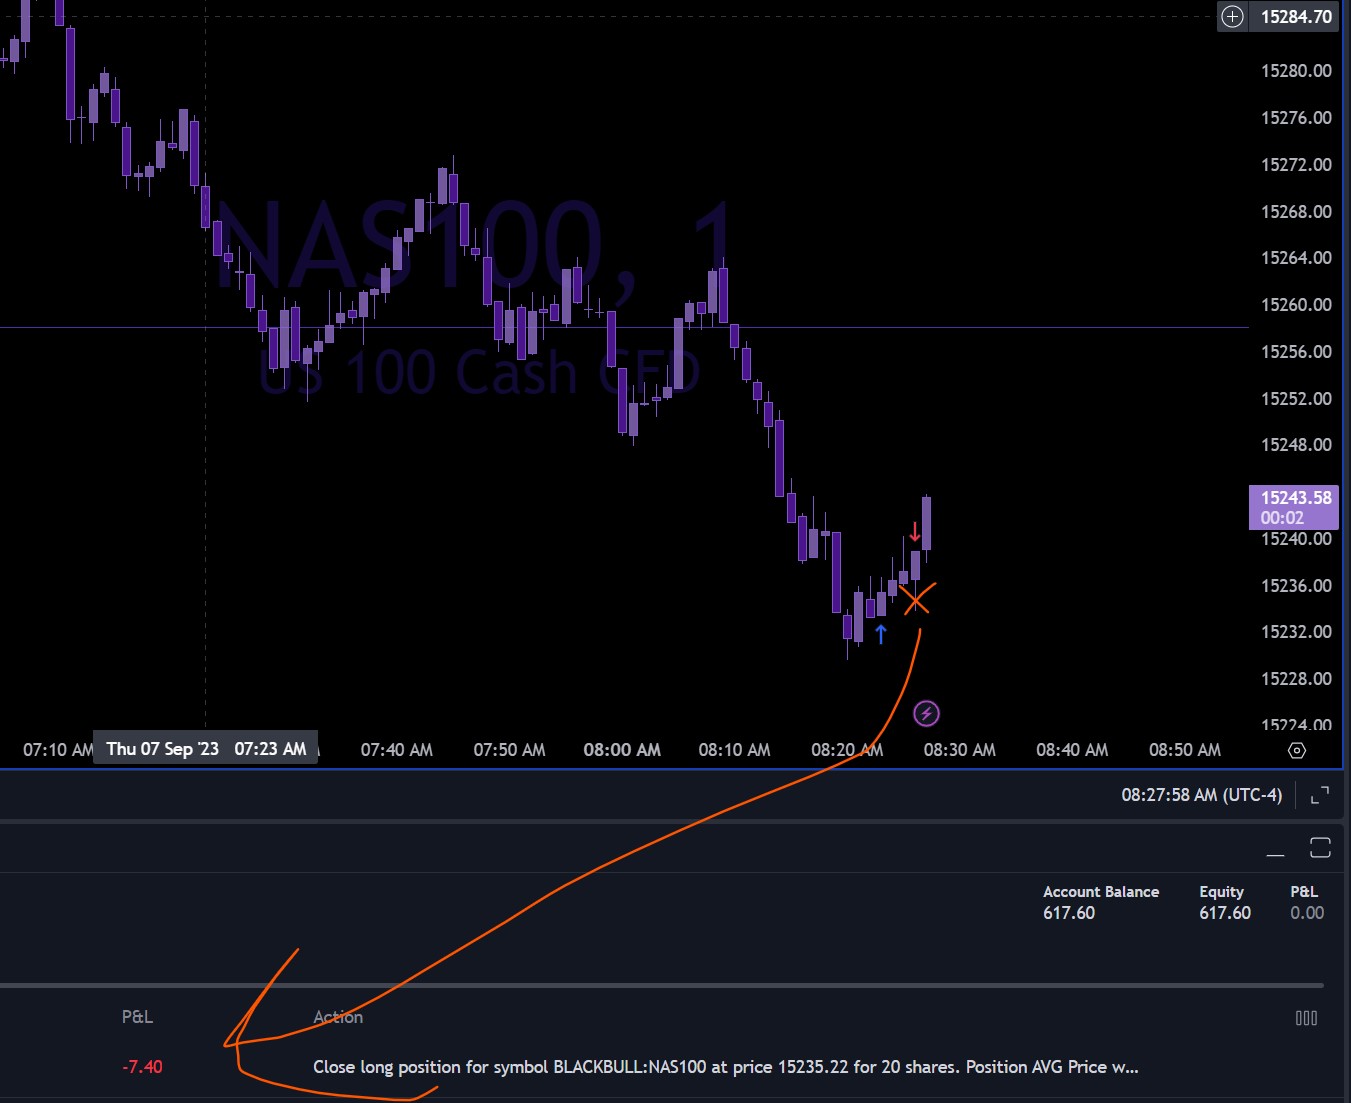Click the plus icon beside price 15284.70
1351x1103 pixels.
[1232, 16]
